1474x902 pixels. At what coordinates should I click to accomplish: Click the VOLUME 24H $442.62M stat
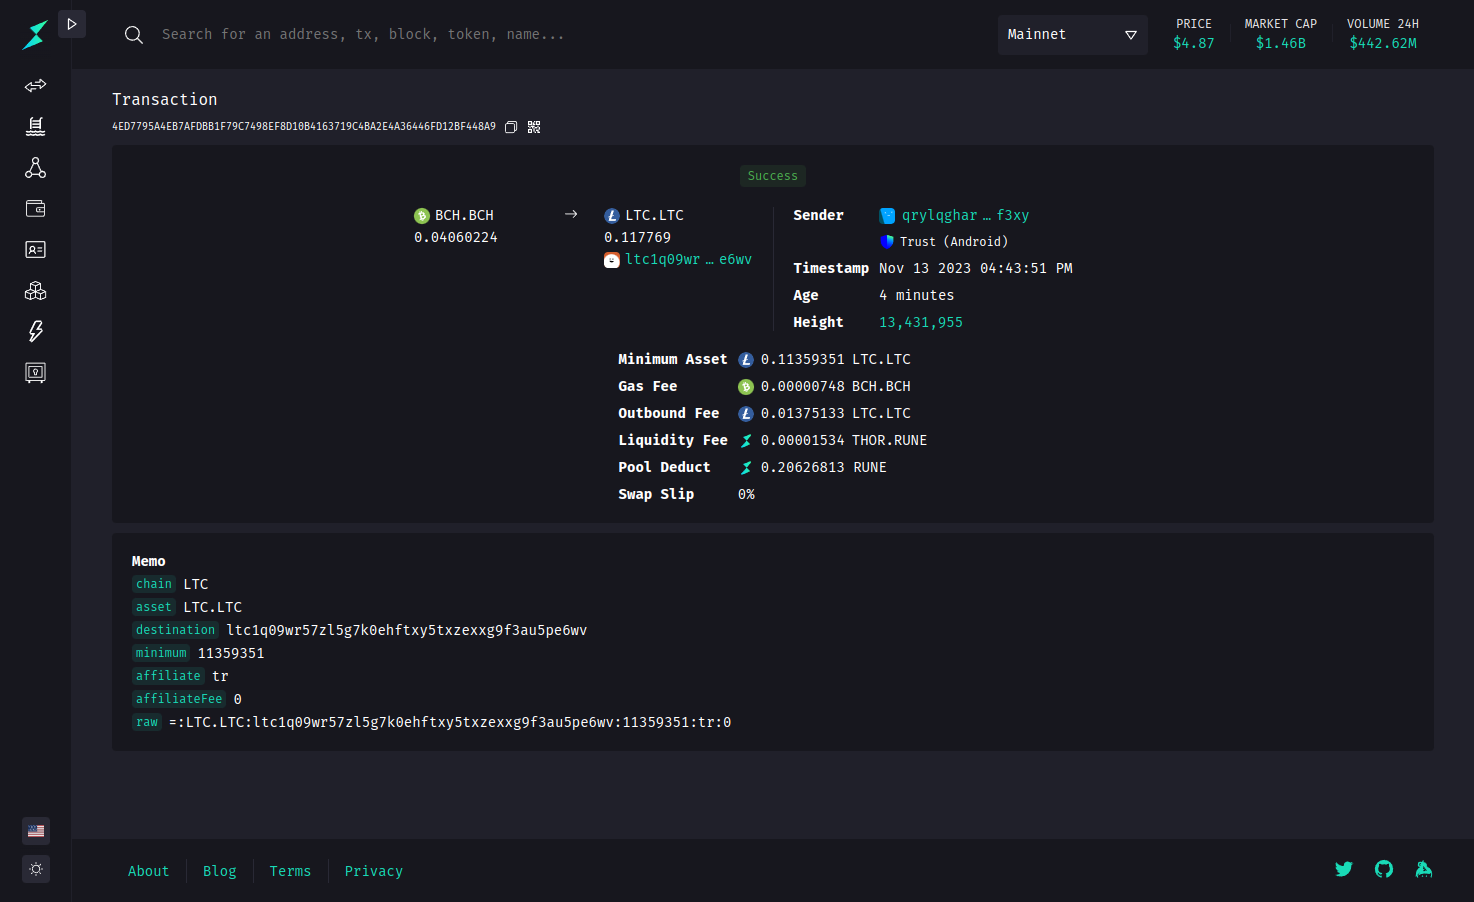pos(1383,34)
